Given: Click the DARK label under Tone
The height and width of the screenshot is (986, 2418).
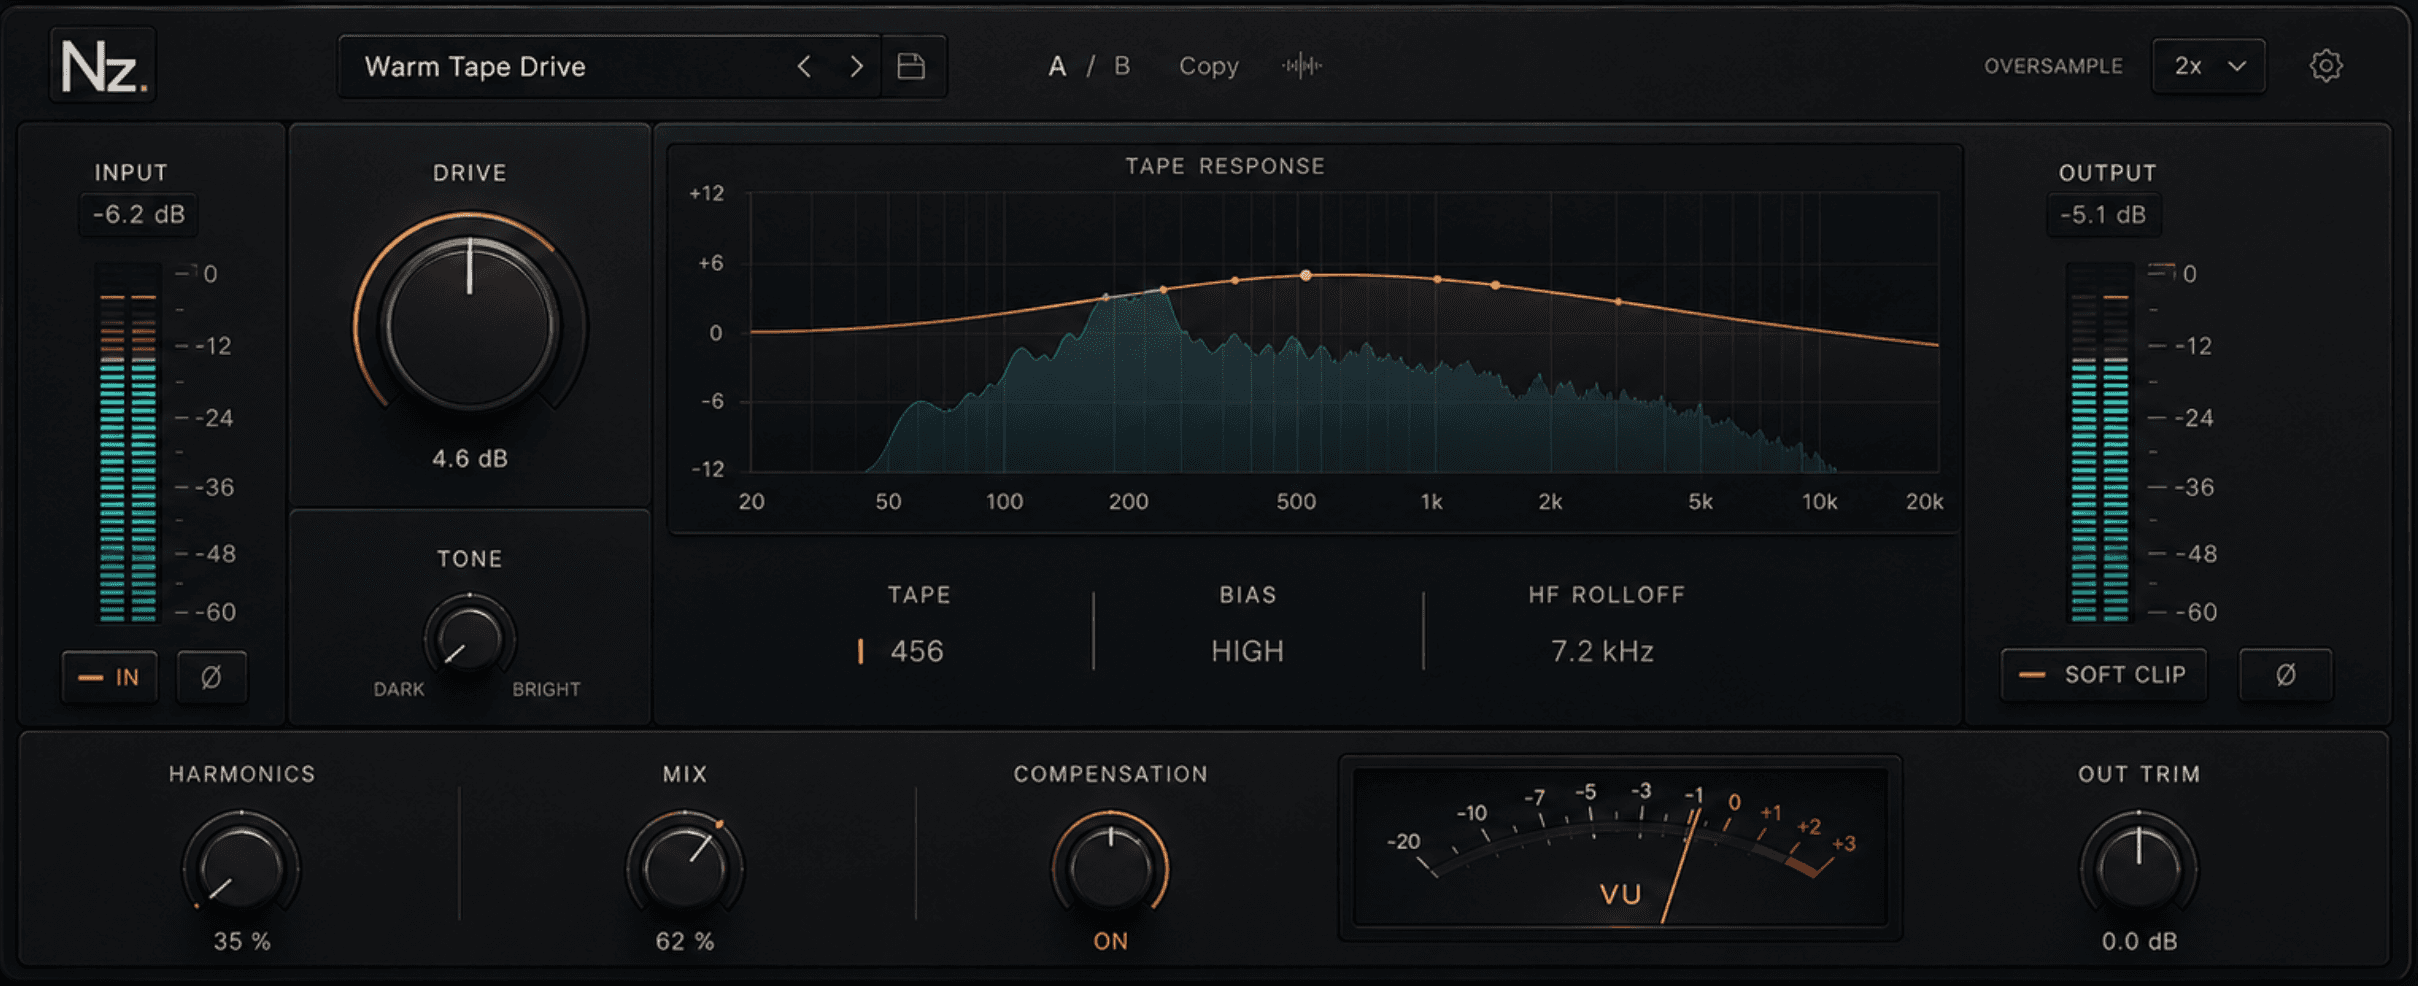Looking at the screenshot, I should tap(399, 689).
